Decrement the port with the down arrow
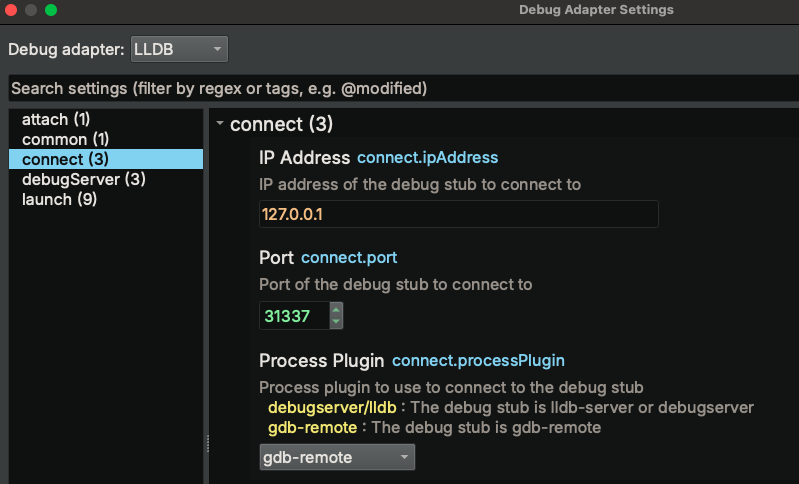Viewport: 799px width, 484px height. tap(336, 322)
